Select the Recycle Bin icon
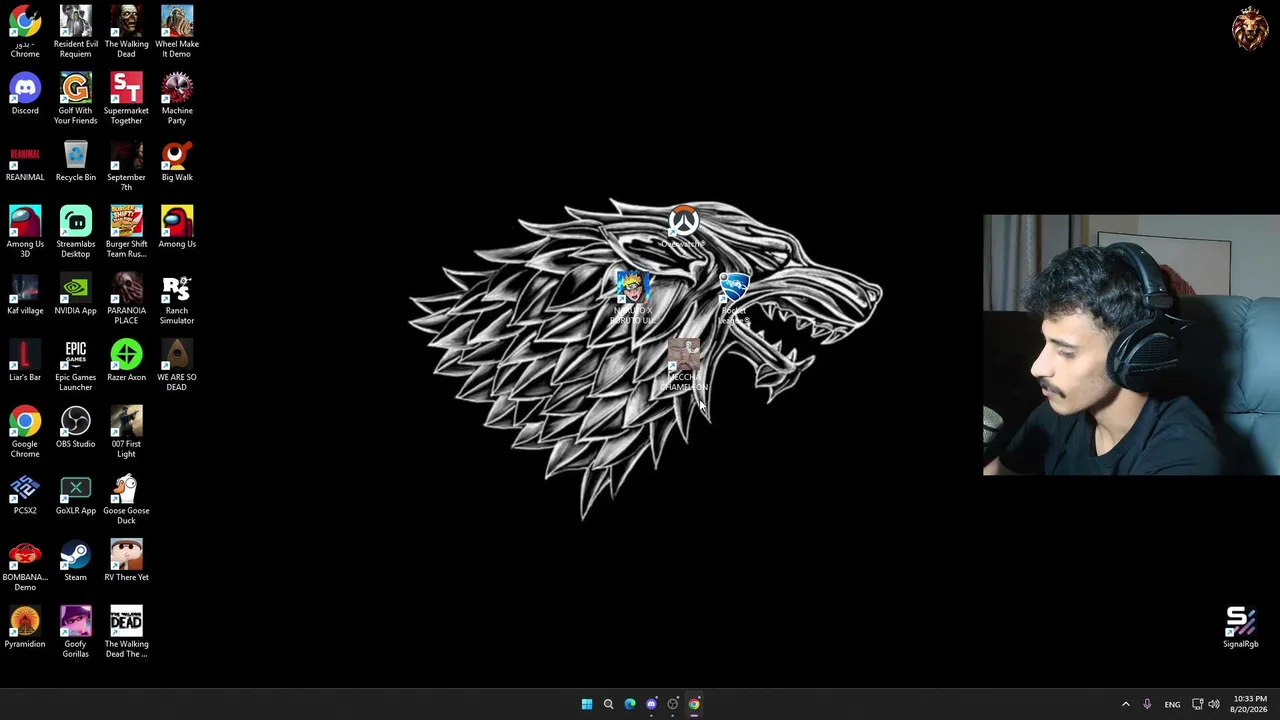 tap(76, 161)
